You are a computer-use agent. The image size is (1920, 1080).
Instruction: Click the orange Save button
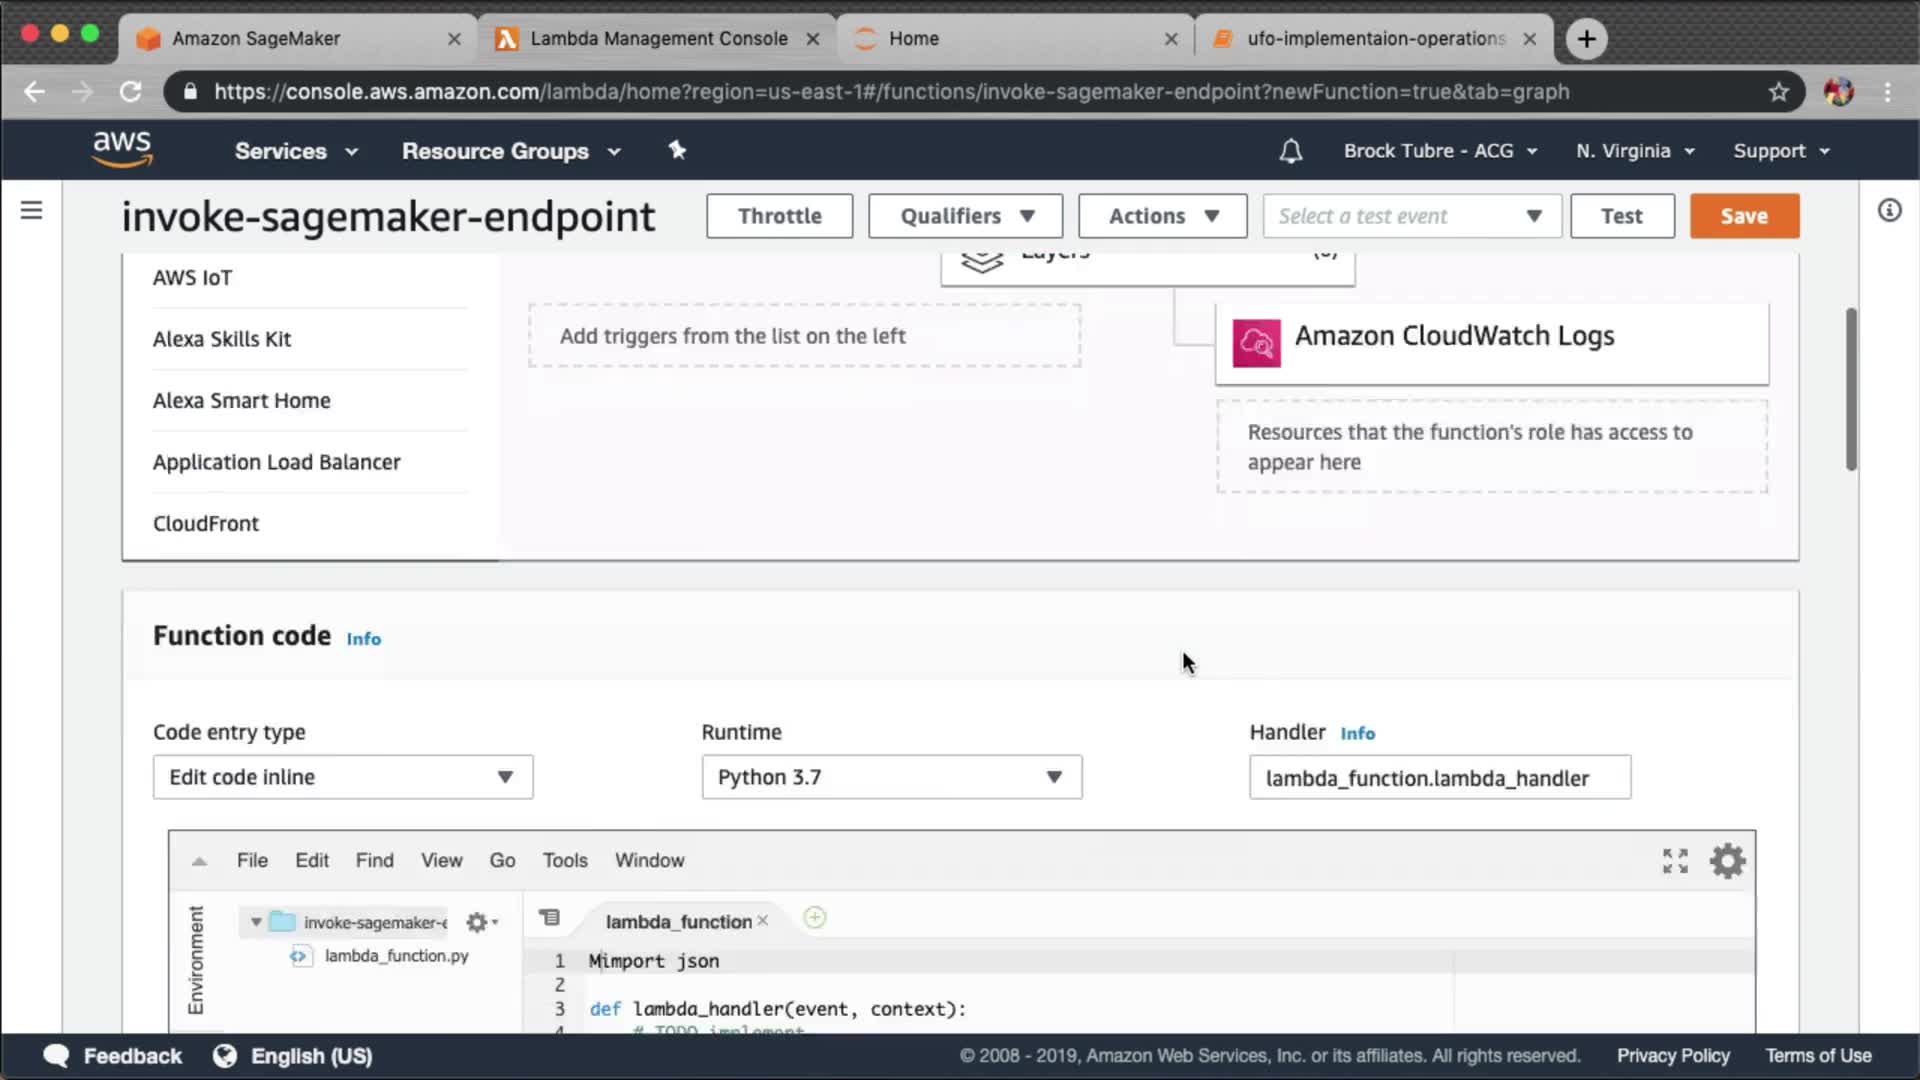(x=1743, y=216)
